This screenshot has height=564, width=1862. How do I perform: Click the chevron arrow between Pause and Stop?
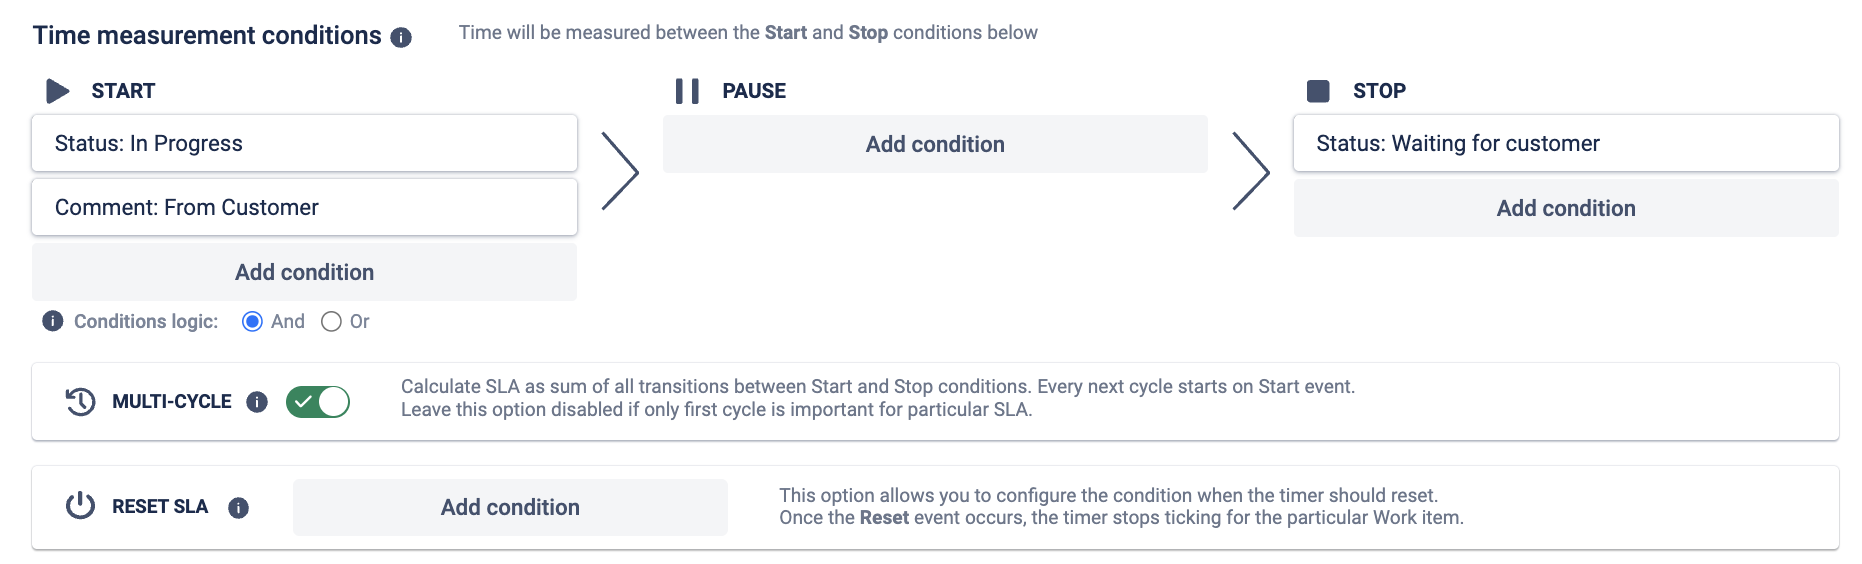tap(1251, 171)
